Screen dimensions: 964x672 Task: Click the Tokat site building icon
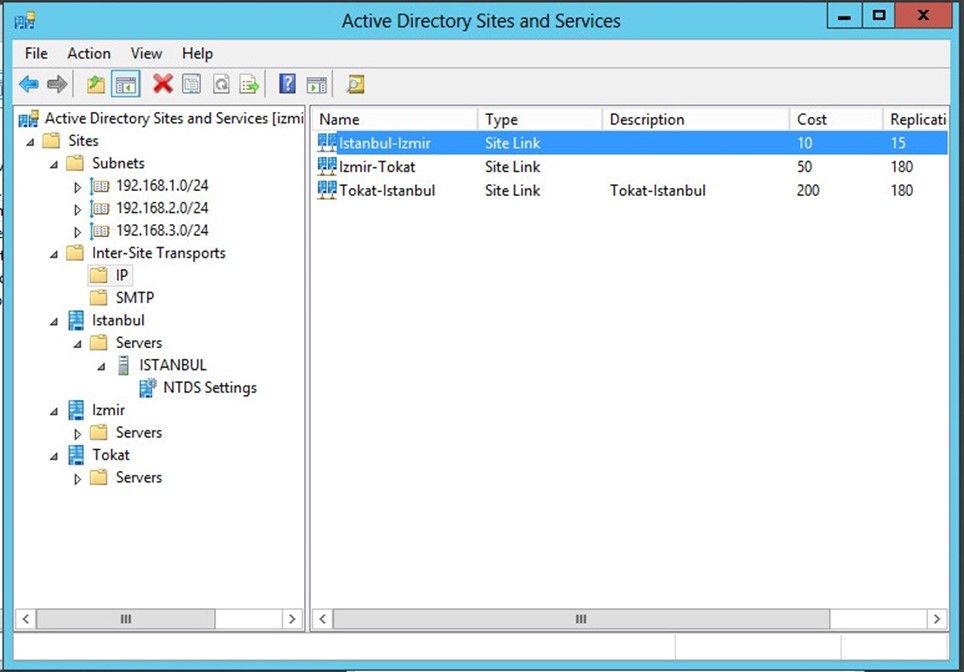click(76, 455)
